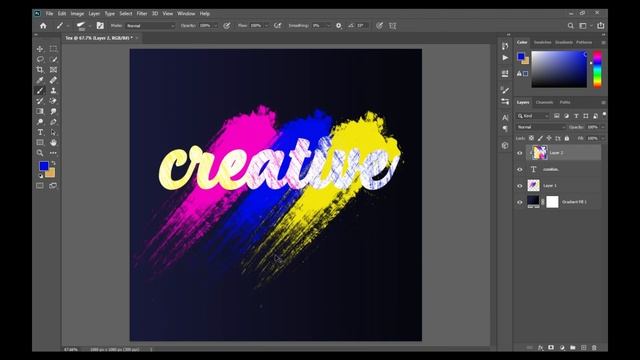Select the Pen tool

[x=53, y=122]
